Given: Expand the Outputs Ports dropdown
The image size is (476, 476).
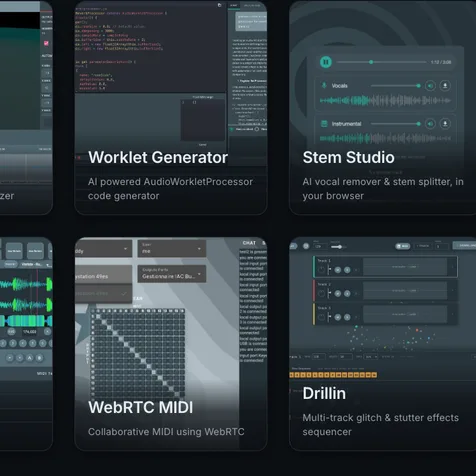Looking at the screenshot, I should tap(172, 274).
